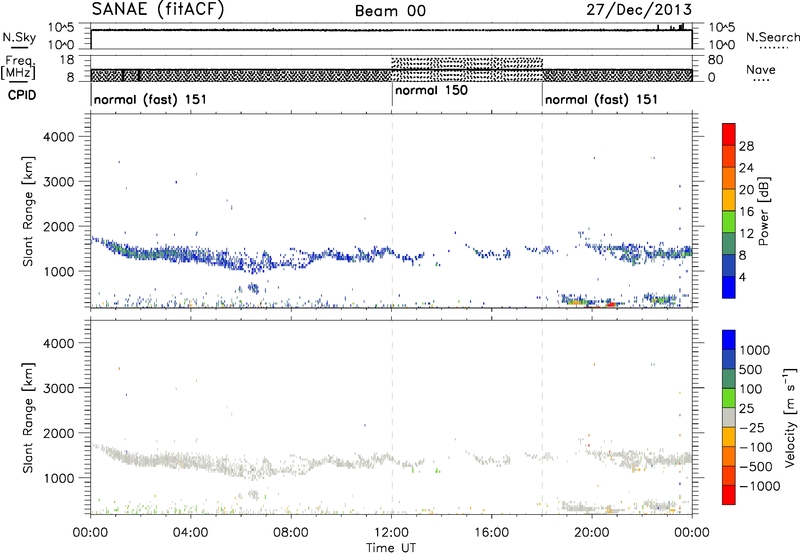Click the Slant Range label of power panel
Screen dimensions: 800x554
28,211
